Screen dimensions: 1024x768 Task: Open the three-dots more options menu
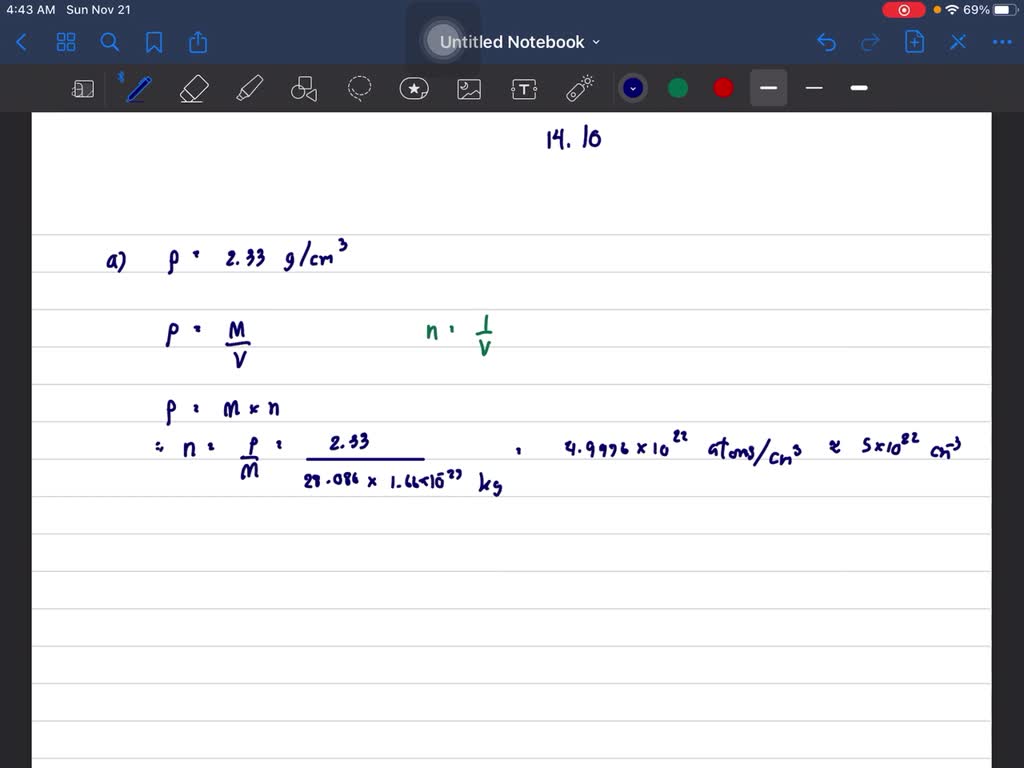(x=1001, y=42)
